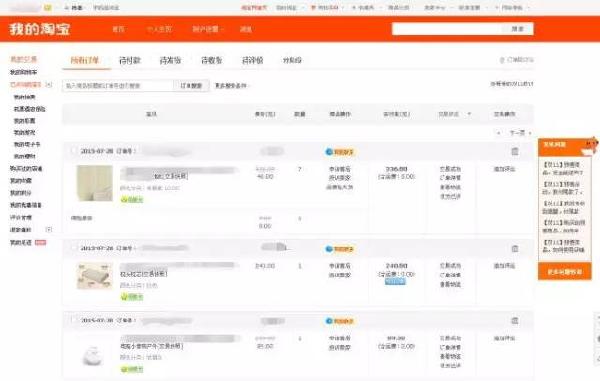Image resolution: width=600 pixels, height=381 pixels.
Task: Delete the 240.00 pillow order with trash icon
Action: 515,249
